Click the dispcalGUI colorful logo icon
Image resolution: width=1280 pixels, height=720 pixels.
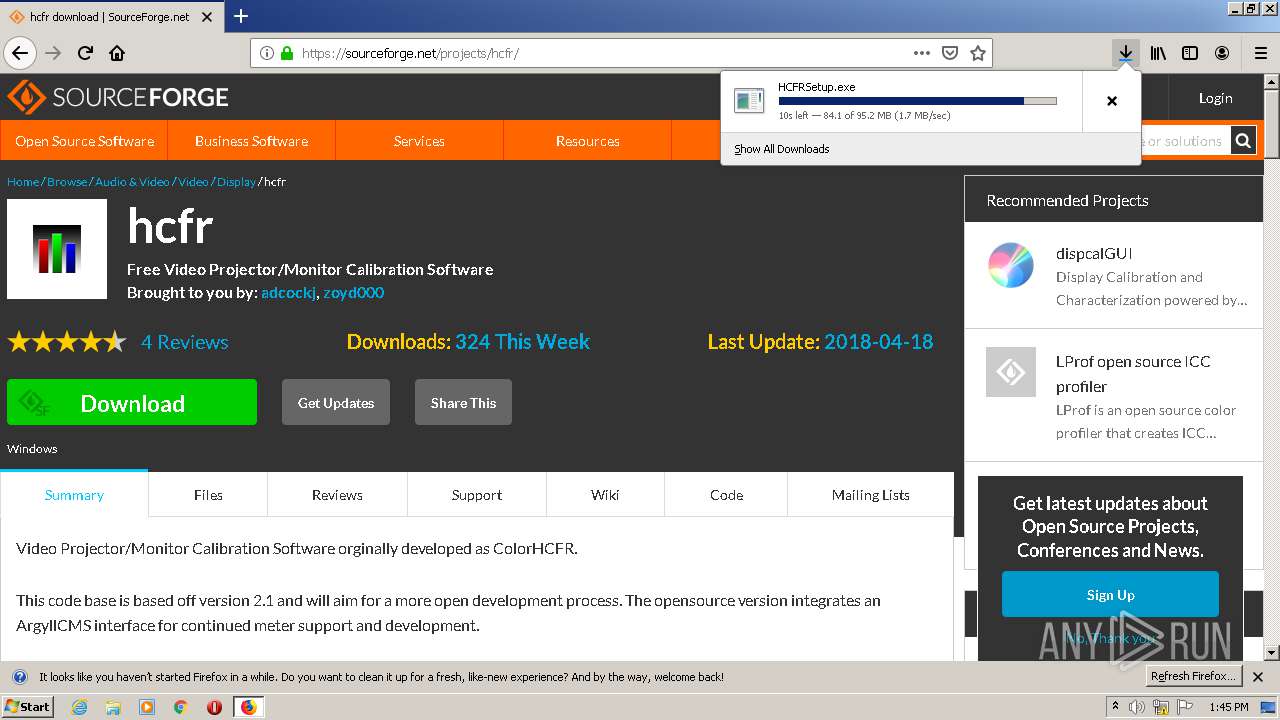1011,266
